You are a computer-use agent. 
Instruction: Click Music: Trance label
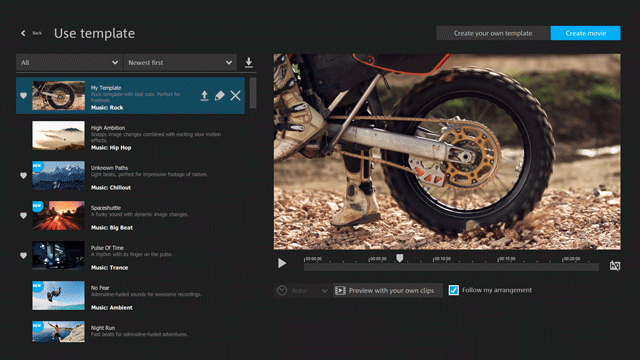tap(109, 268)
